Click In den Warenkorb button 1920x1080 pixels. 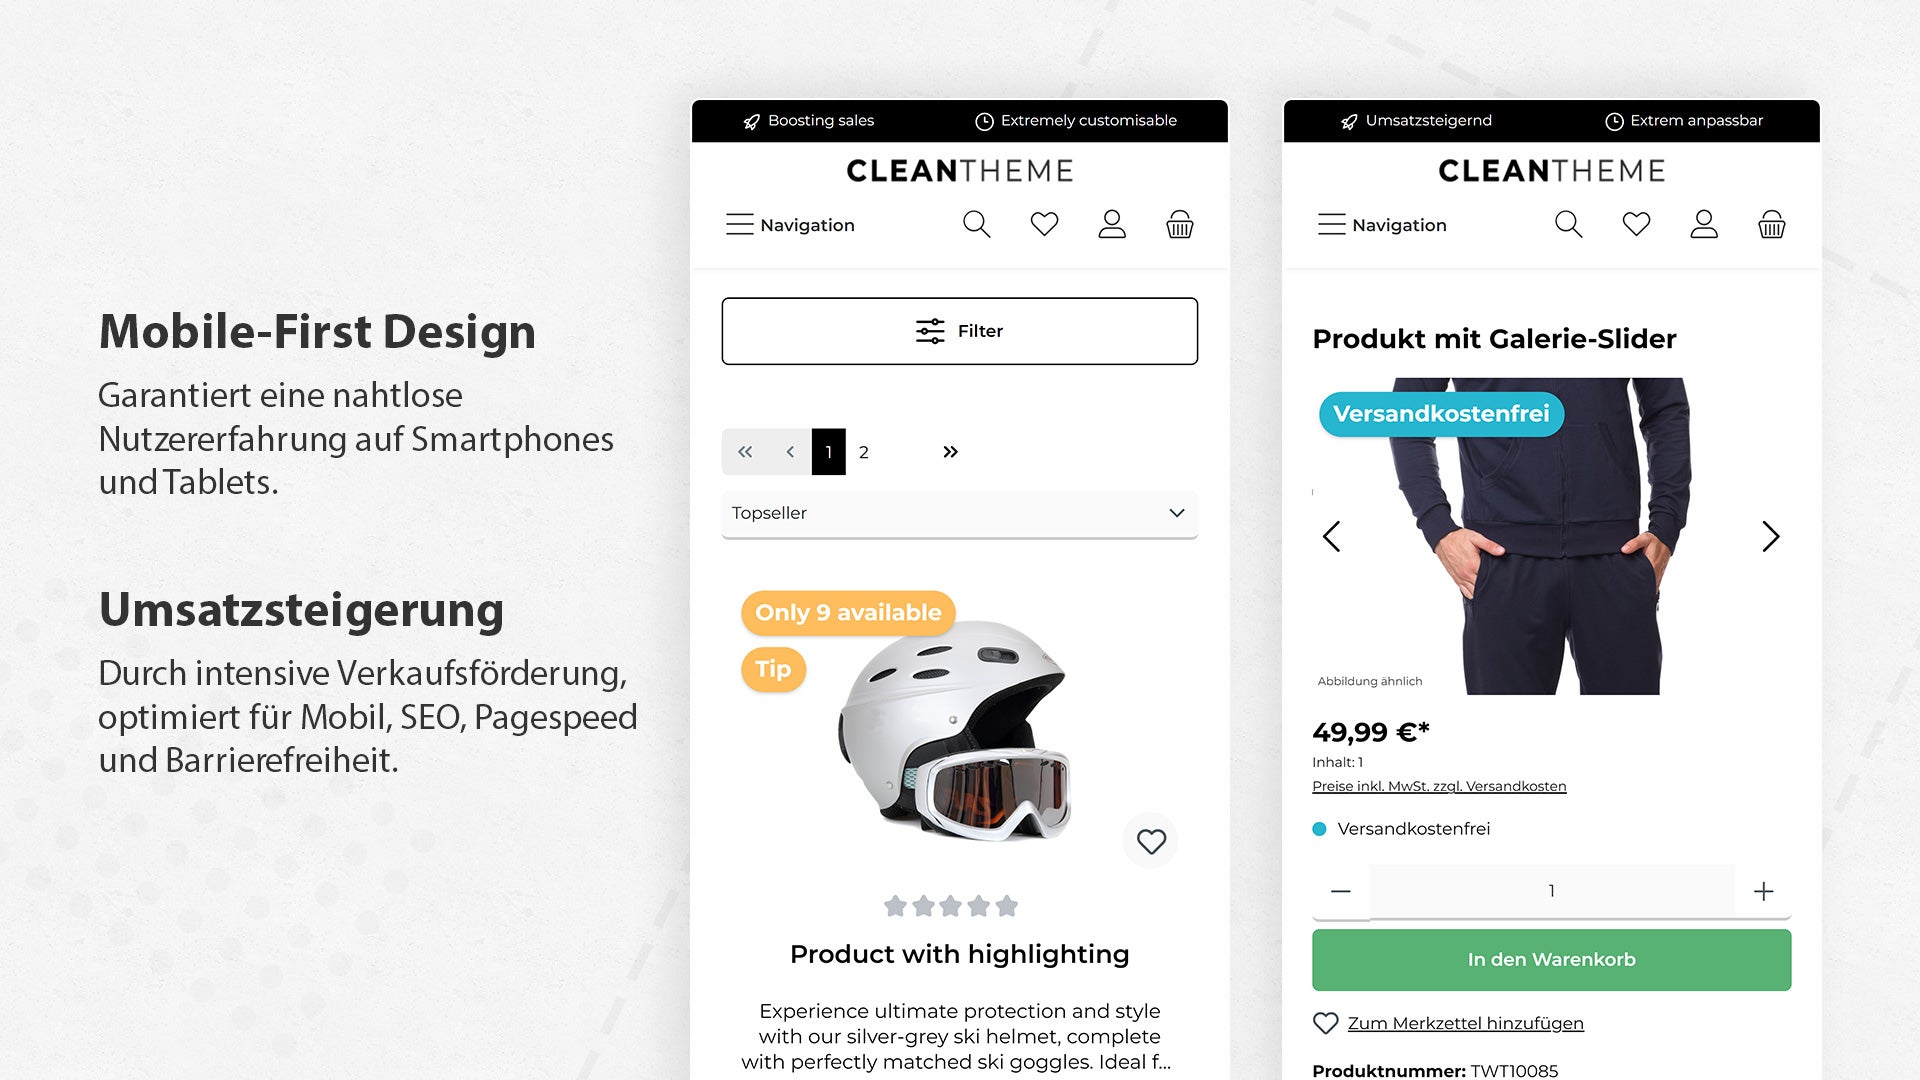[1552, 959]
